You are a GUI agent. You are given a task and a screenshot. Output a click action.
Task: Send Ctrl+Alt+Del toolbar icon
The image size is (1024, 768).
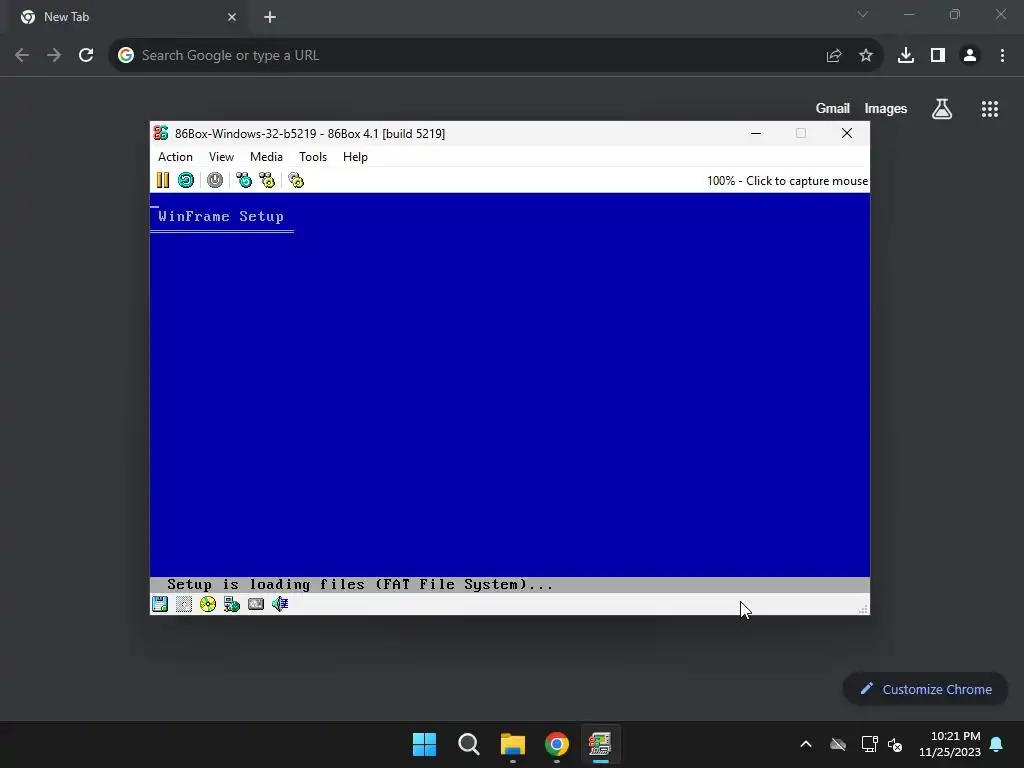[244, 180]
